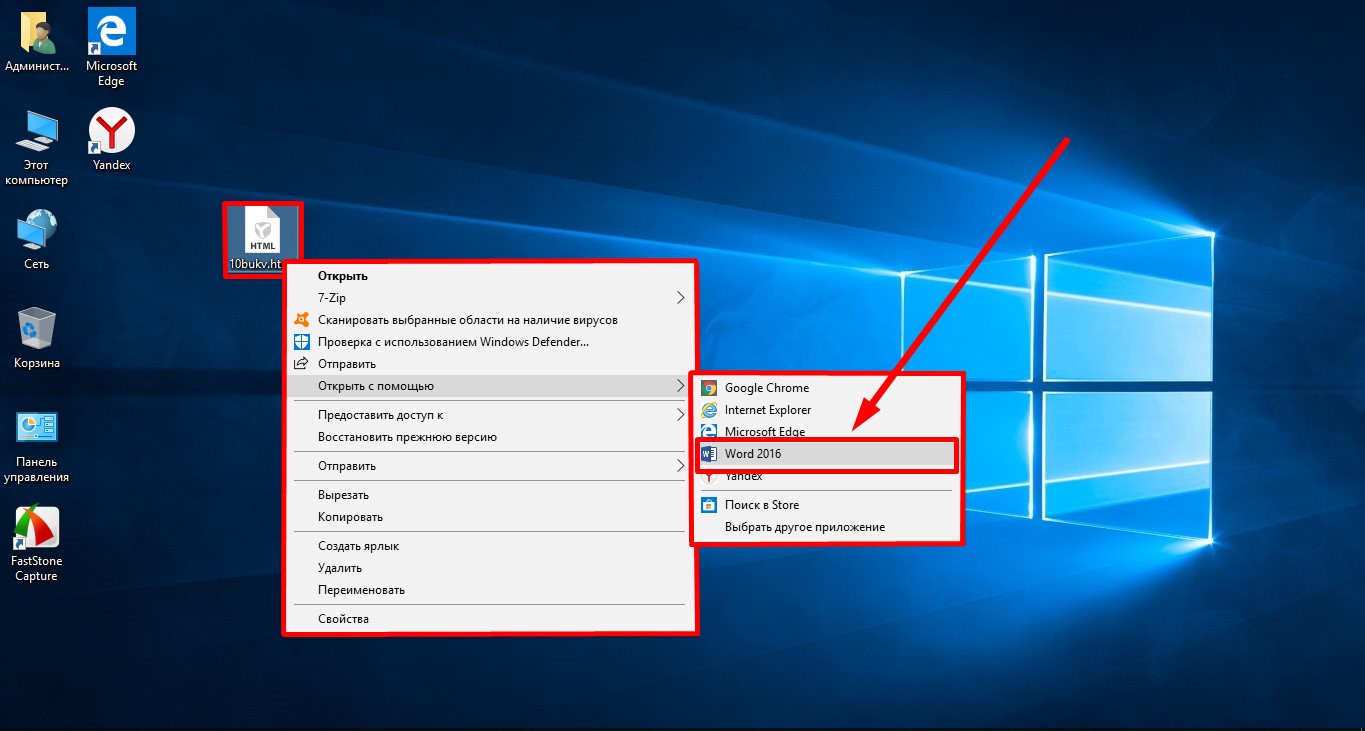Select Панель управления desktop icon
Viewport: 1365px width, 731px height.
pyautogui.click(x=37, y=445)
